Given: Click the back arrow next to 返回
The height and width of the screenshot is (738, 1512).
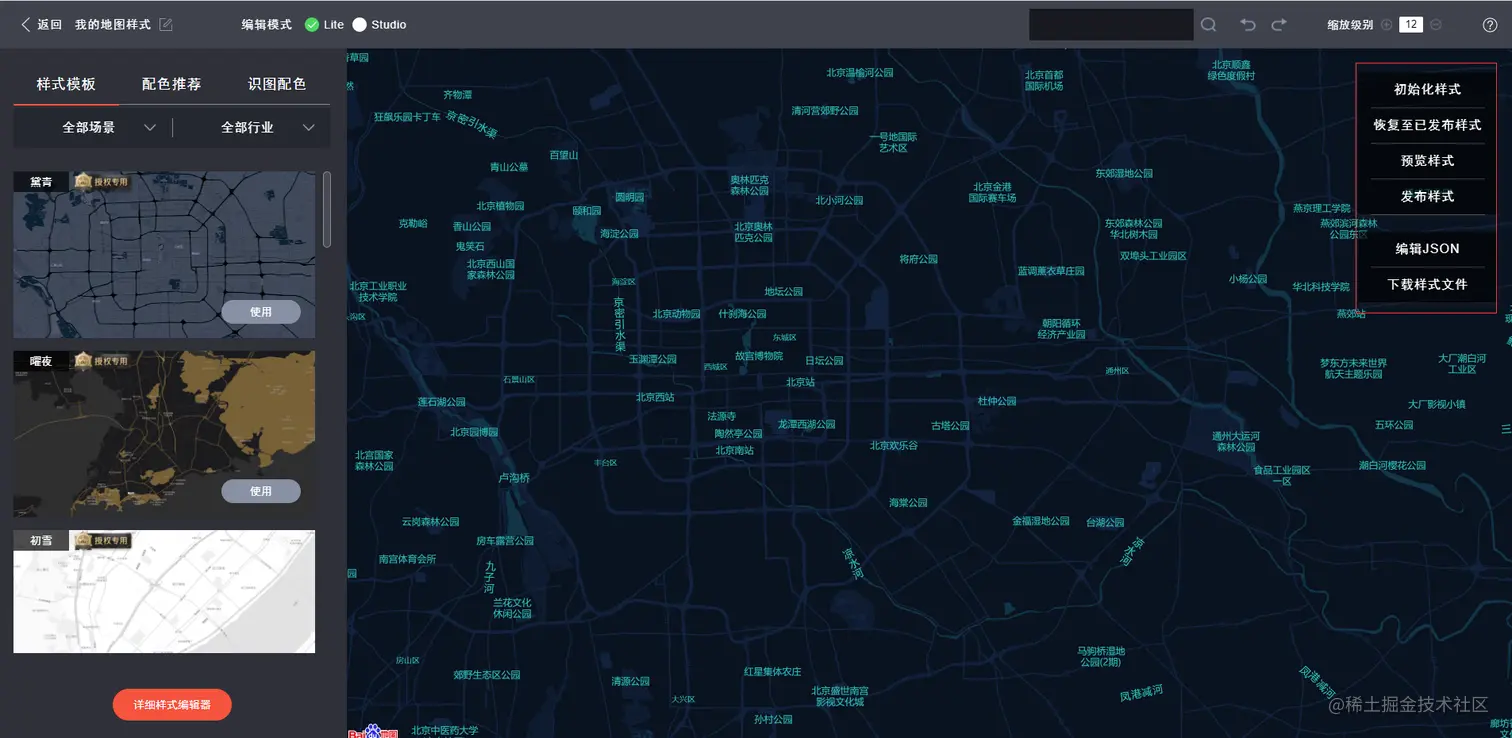Looking at the screenshot, I should point(25,25).
